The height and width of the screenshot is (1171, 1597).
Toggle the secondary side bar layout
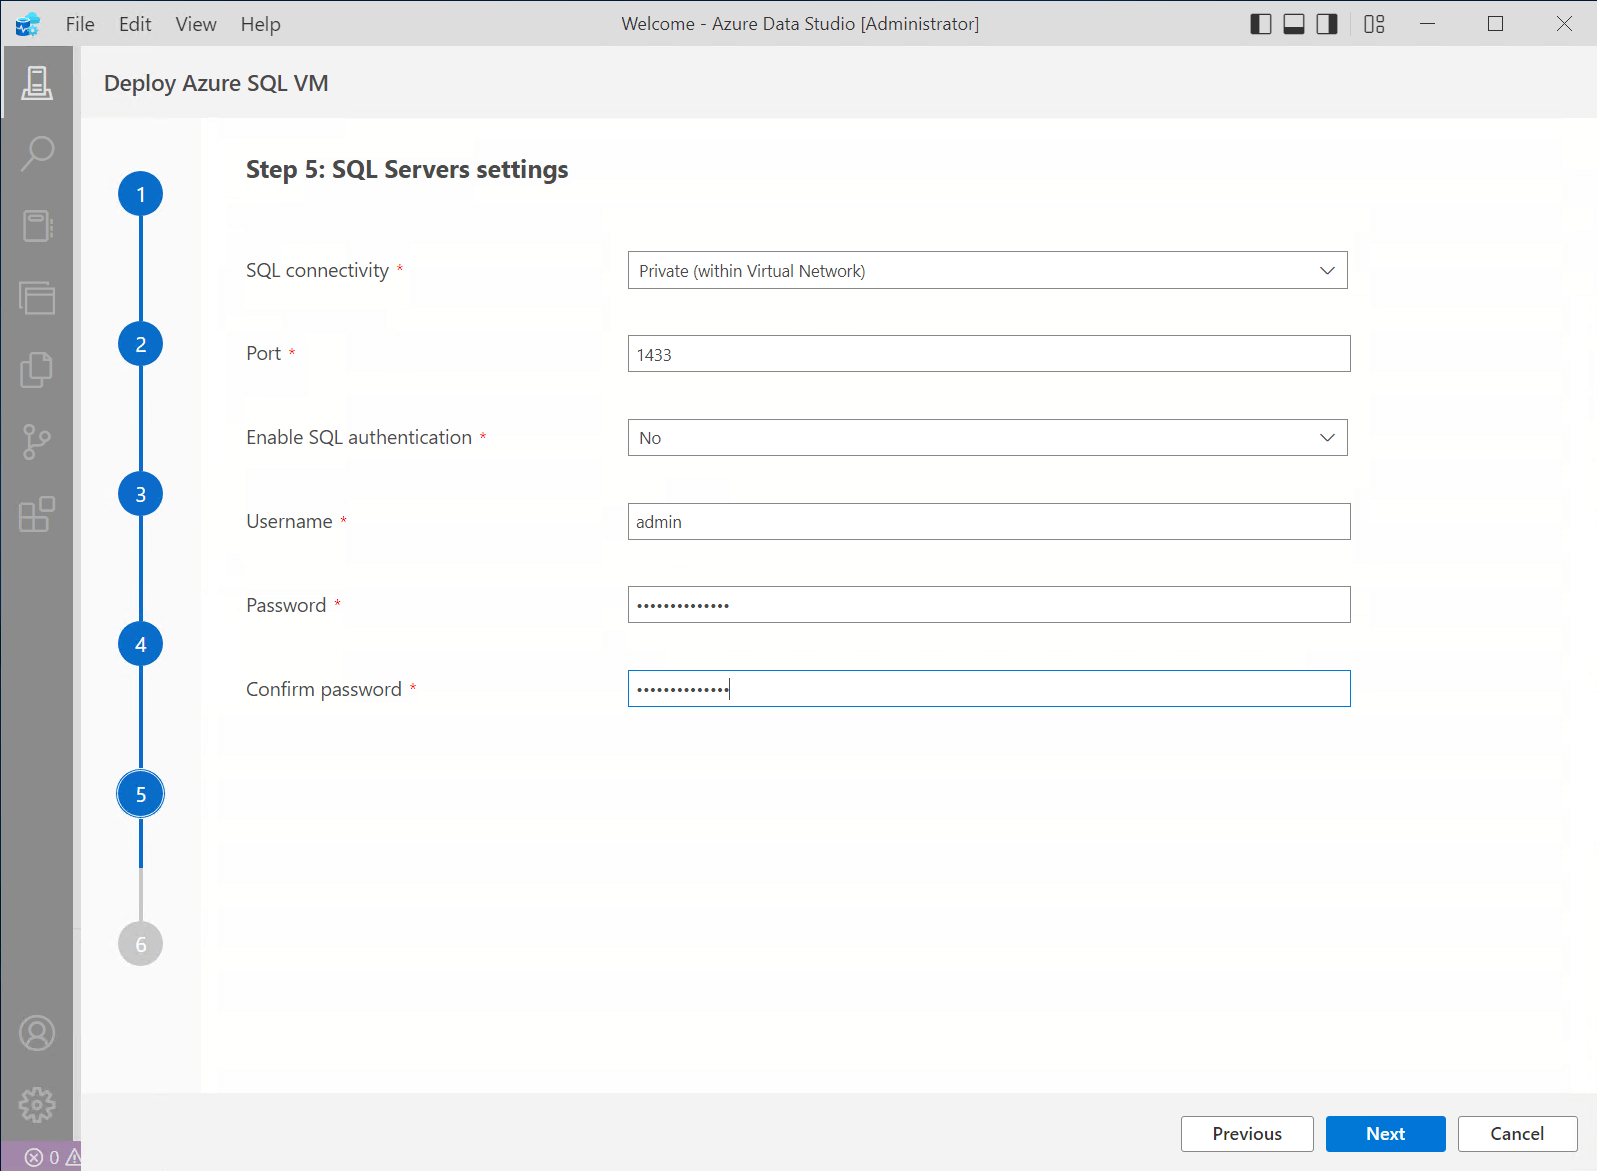1327,24
